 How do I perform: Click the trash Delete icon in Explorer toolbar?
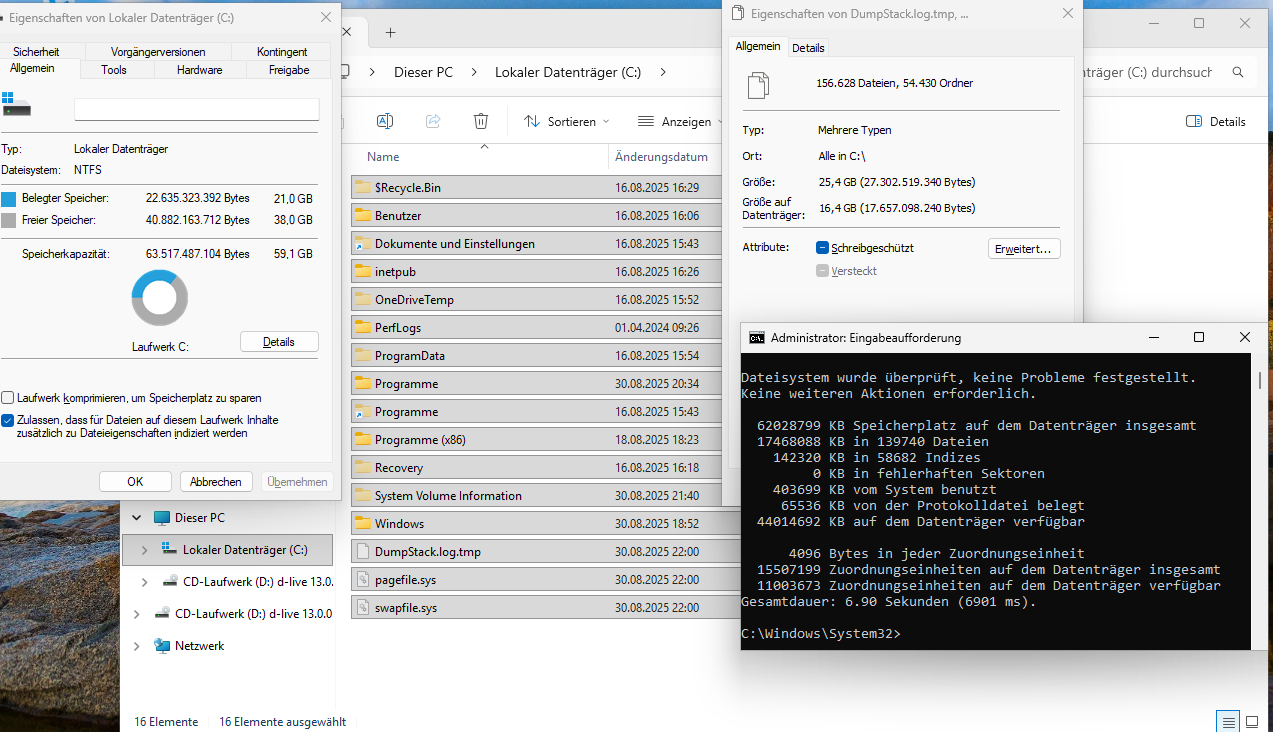pos(481,121)
